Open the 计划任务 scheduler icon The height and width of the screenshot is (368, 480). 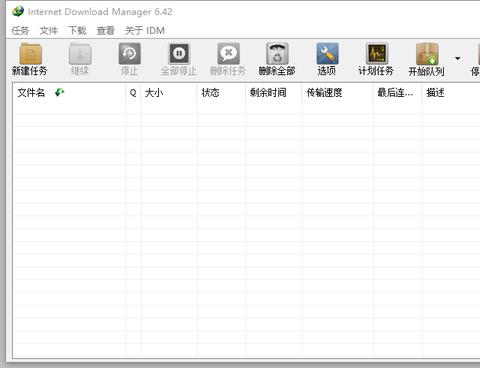pos(377,54)
